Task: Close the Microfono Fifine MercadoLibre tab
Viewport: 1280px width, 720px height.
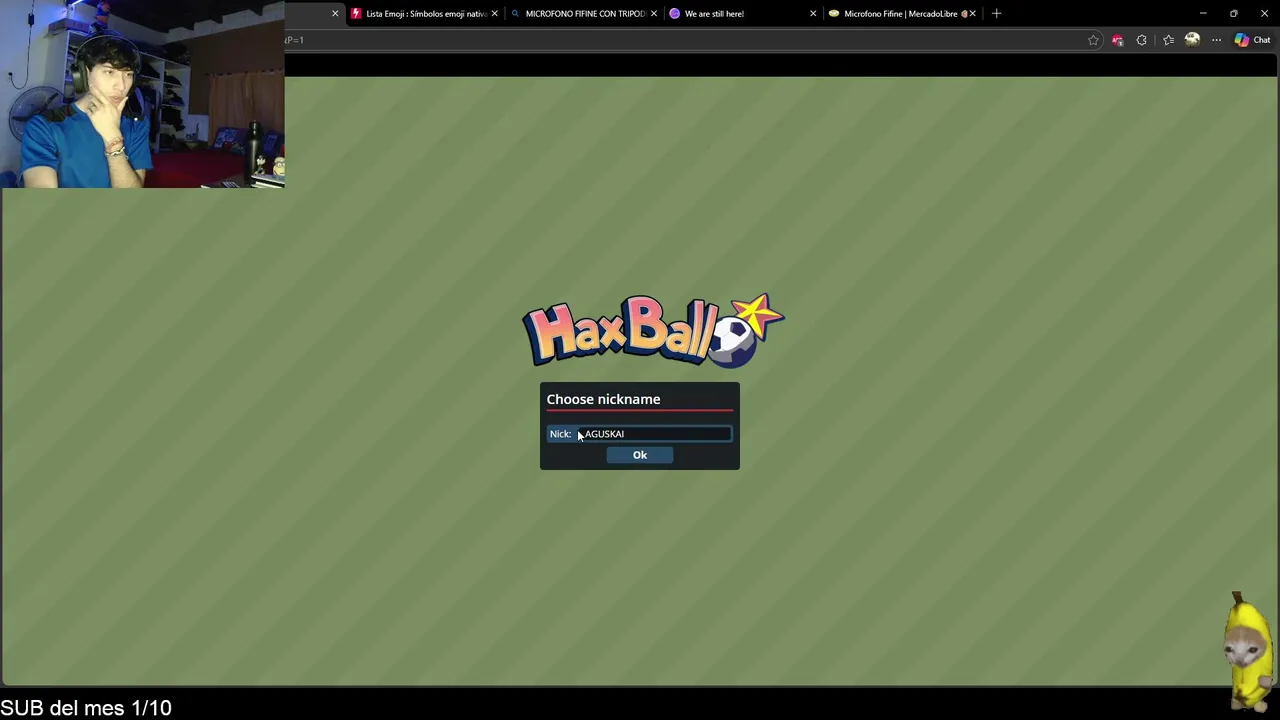Action: pos(972,14)
